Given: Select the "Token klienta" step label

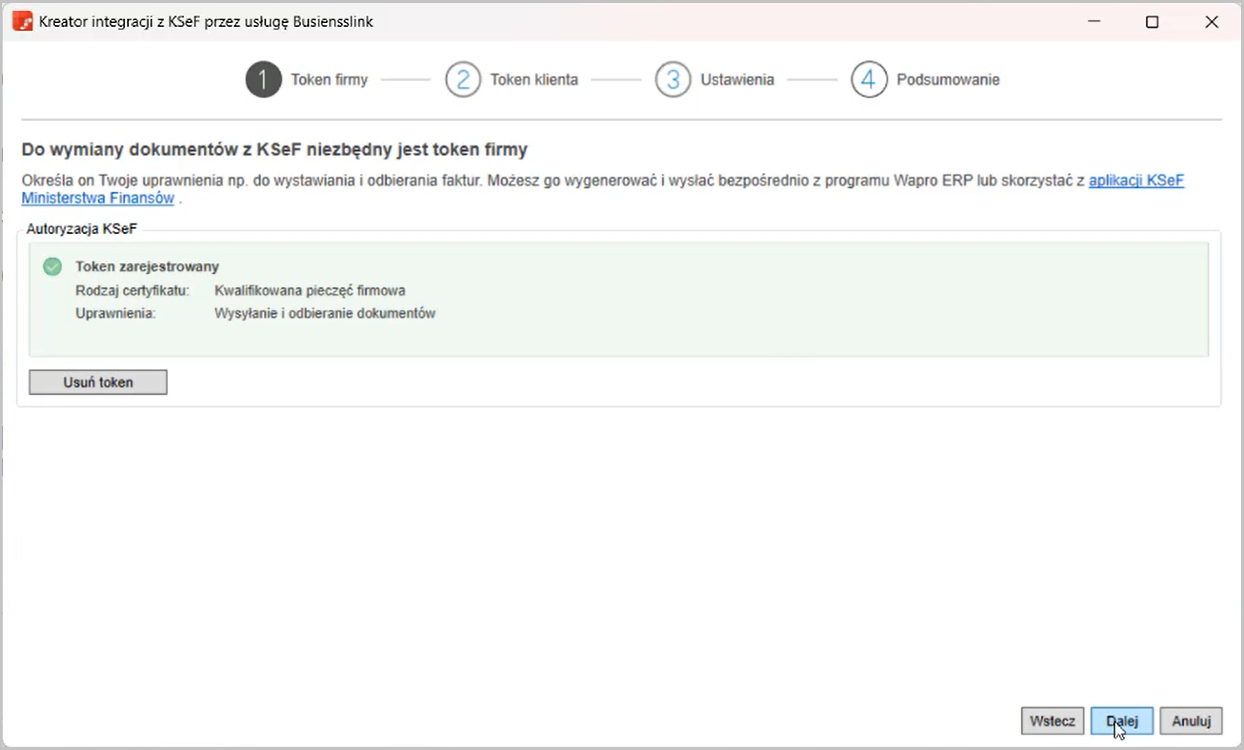Looking at the screenshot, I should [533, 80].
